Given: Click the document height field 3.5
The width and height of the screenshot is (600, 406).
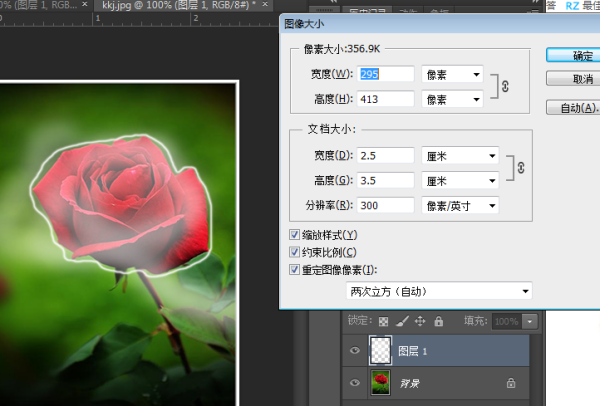Looking at the screenshot, I should click(x=385, y=180).
